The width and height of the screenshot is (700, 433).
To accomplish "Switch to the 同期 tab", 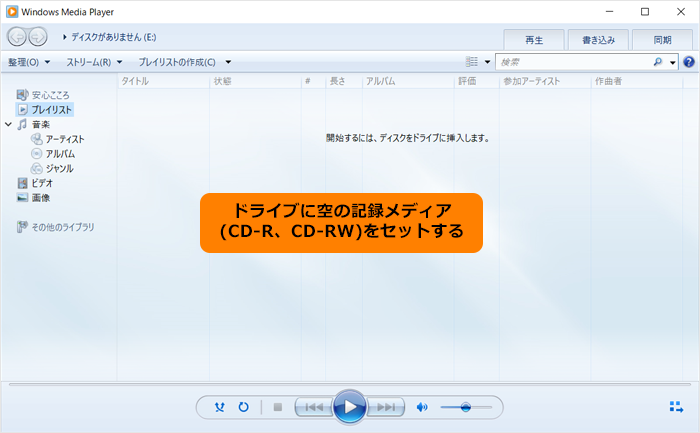I will point(662,40).
